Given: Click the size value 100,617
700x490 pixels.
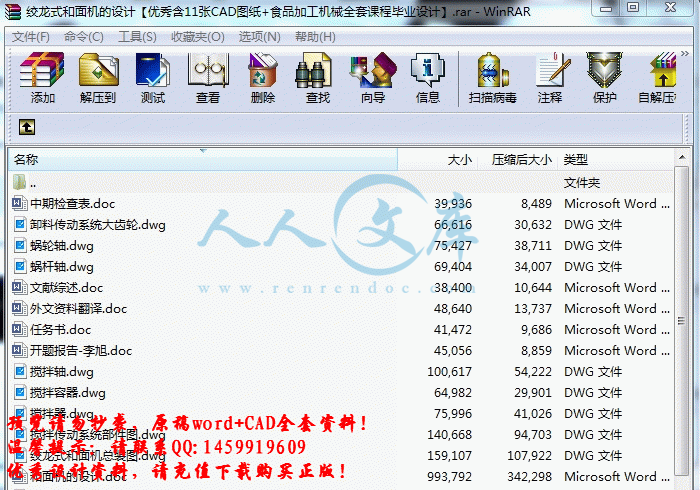Looking at the screenshot, I should (449, 372).
